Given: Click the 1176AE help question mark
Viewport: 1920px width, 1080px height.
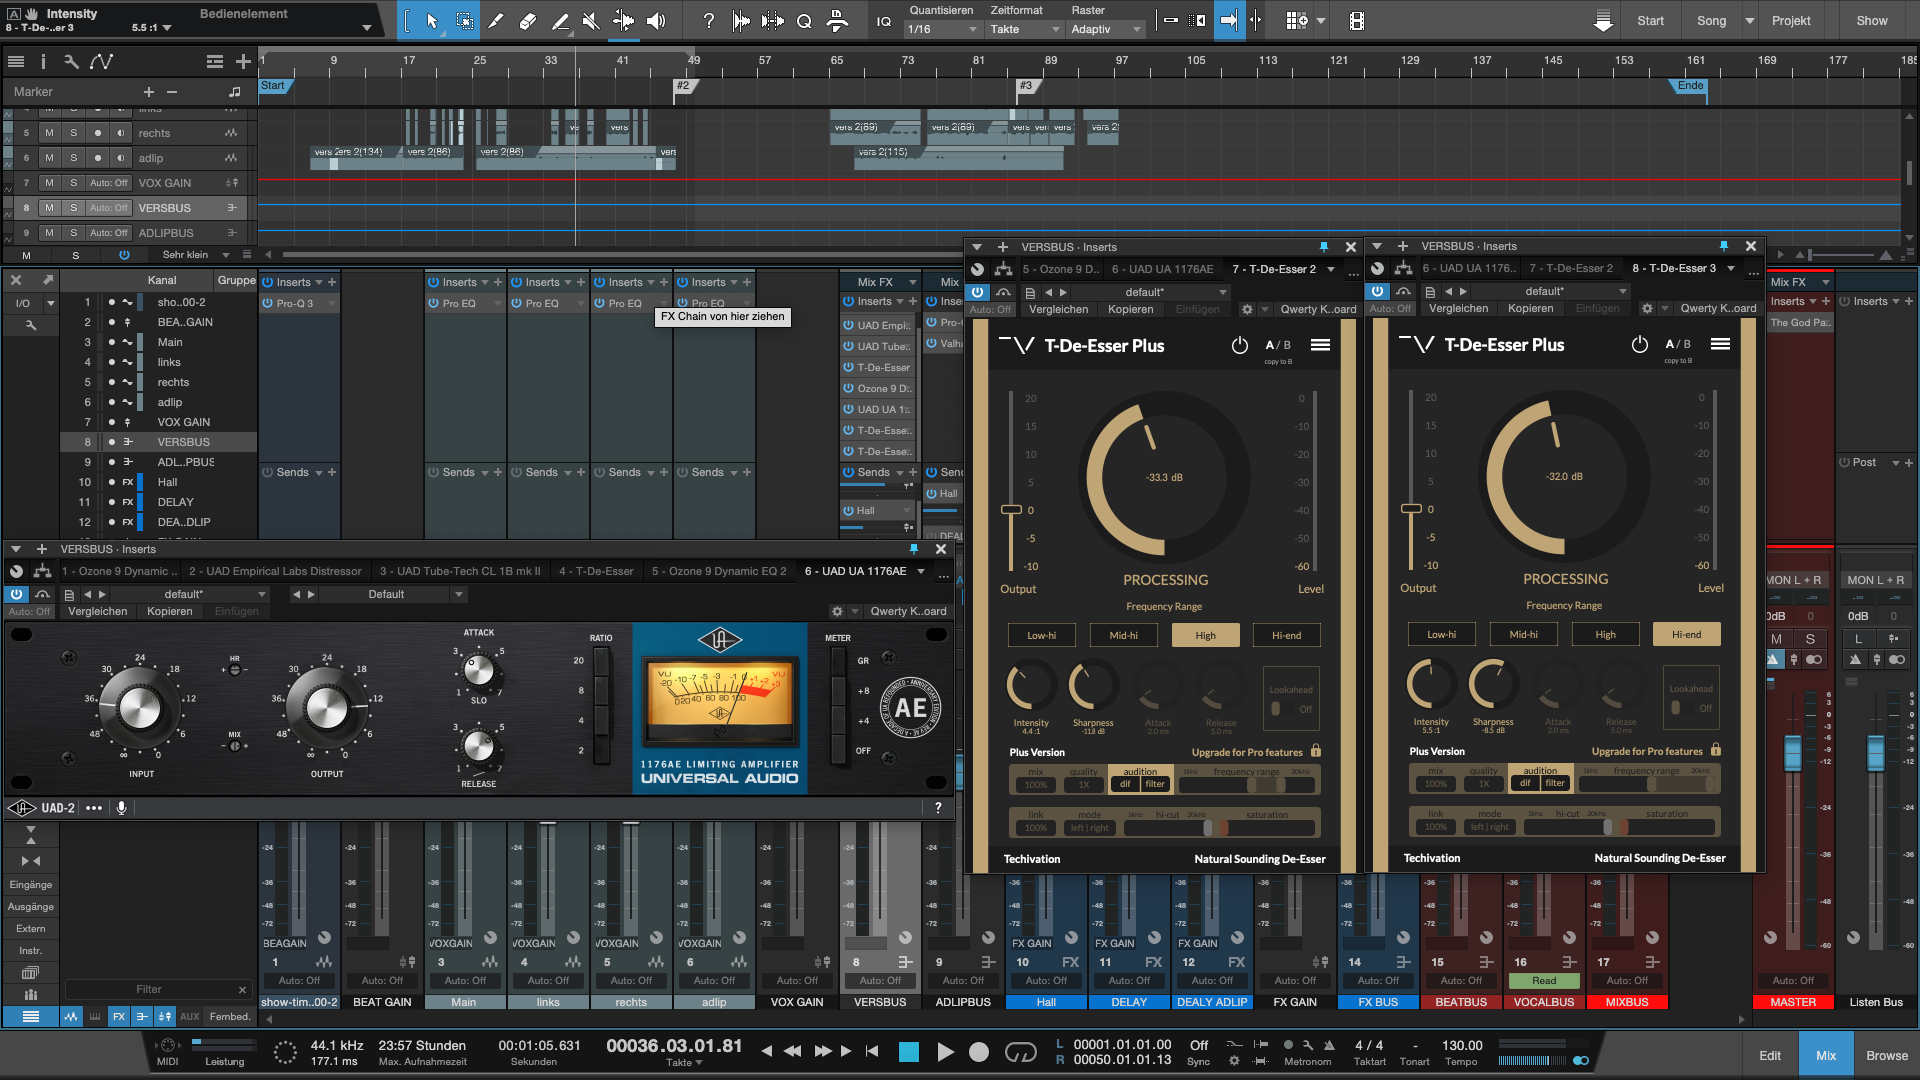Looking at the screenshot, I should click(x=937, y=808).
